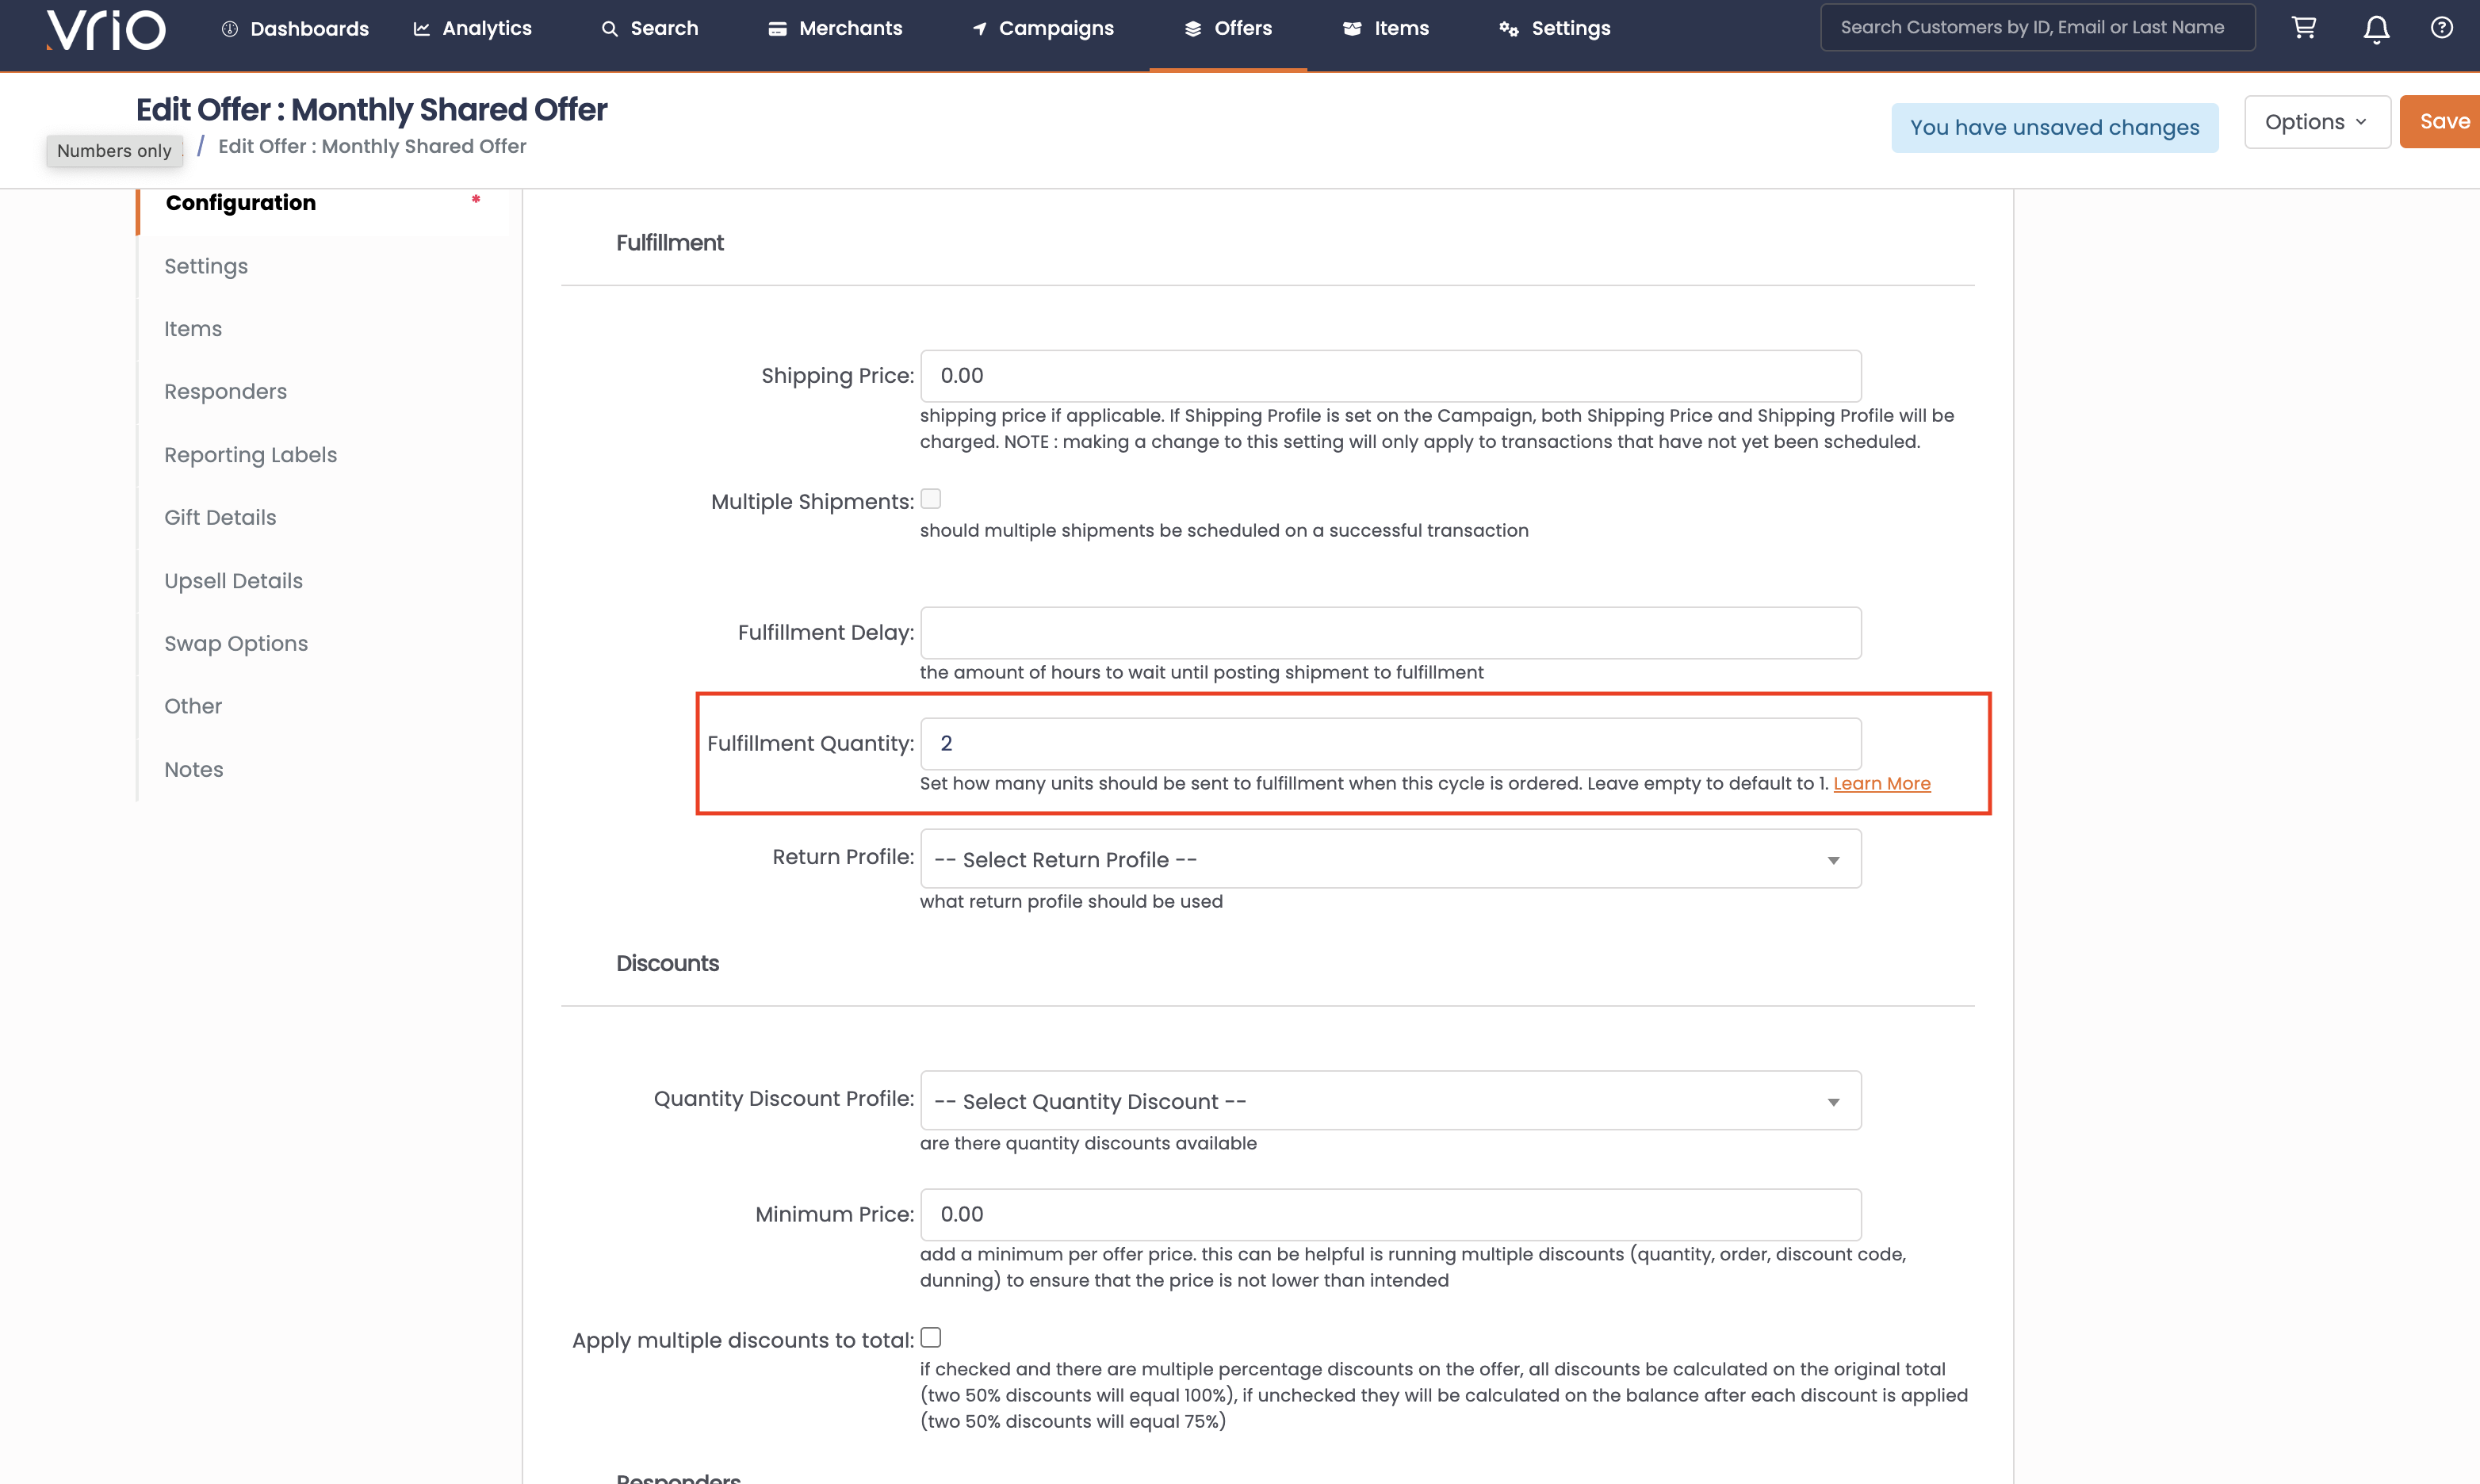Click the orange Save button
The width and height of the screenshot is (2480, 1484).
[2443, 122]
